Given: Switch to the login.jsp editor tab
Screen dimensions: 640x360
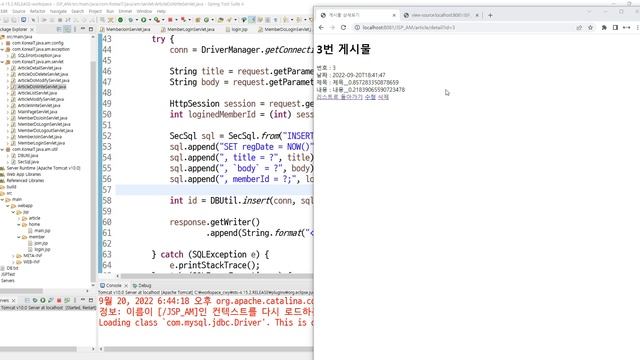Looking at the screenshot, I should pos(237,29).
